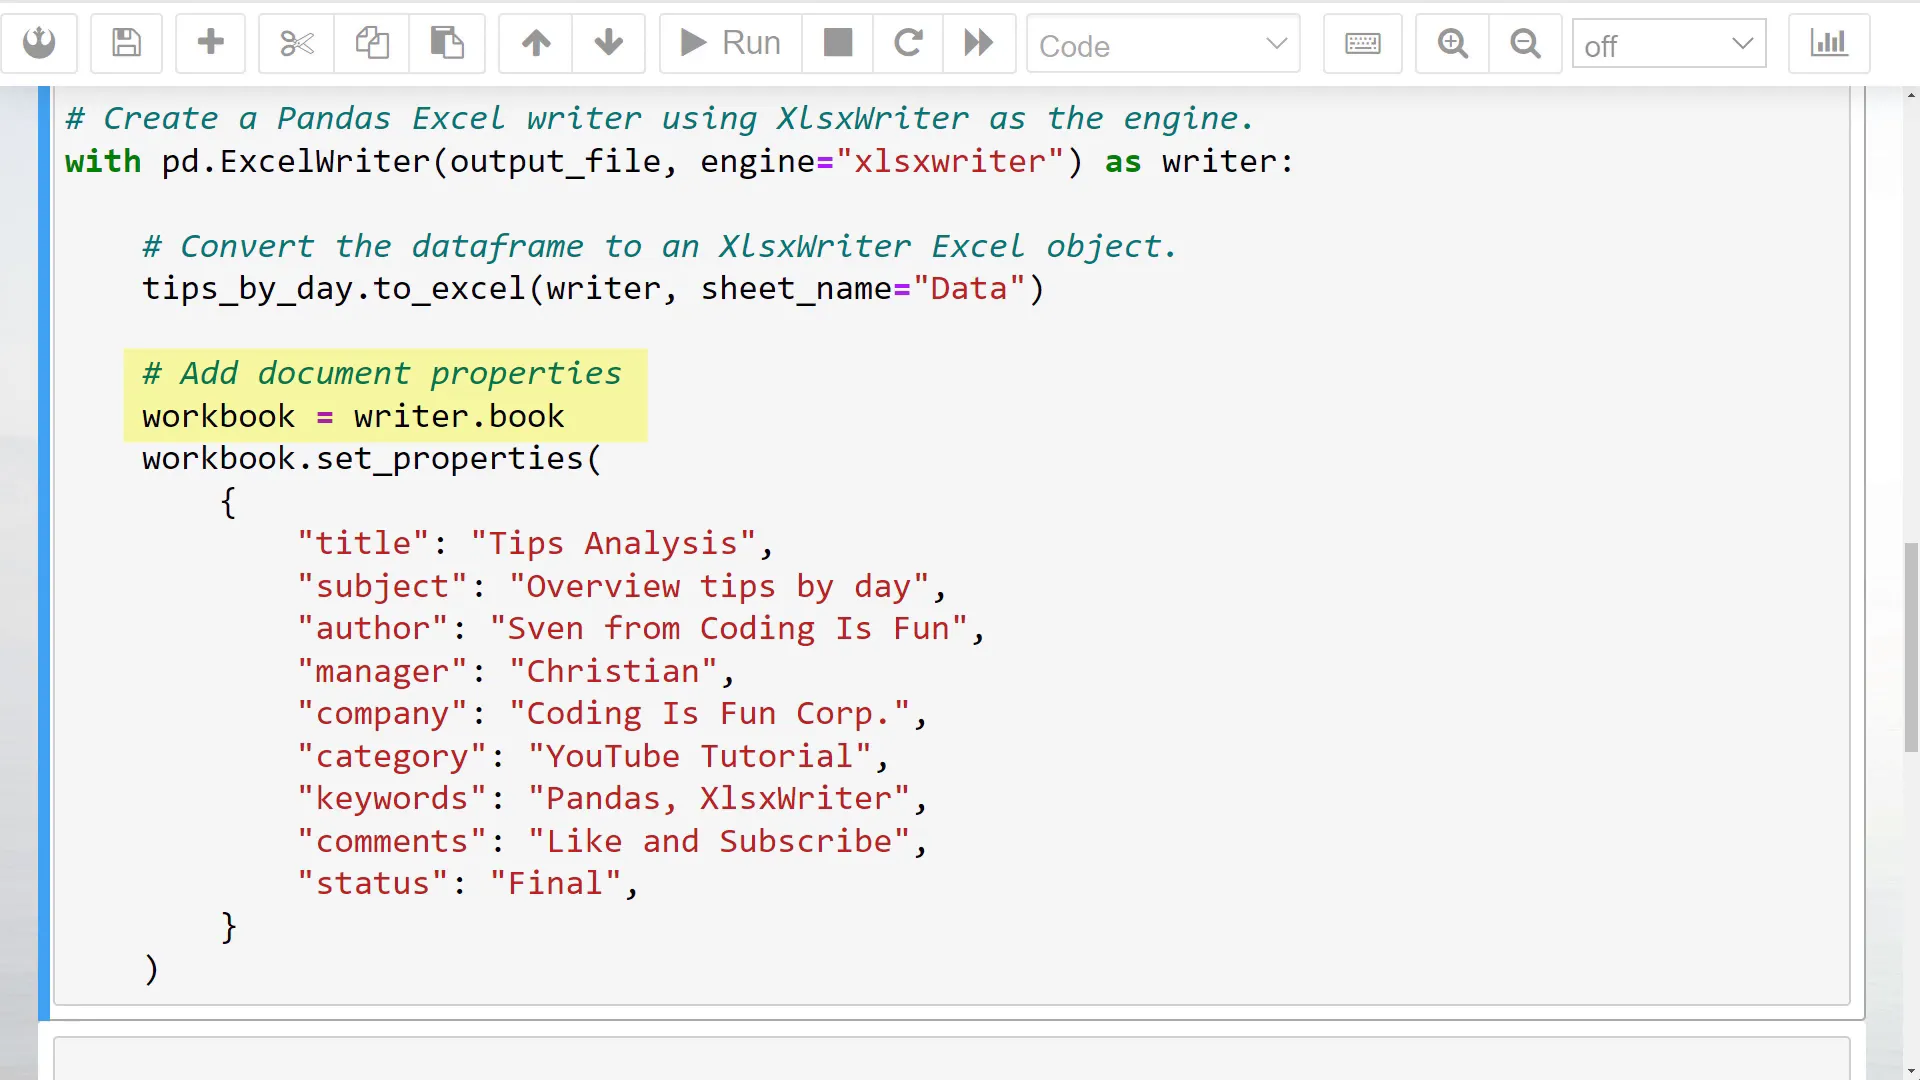Paste the copied cell
The width and height of the screenshot is (1920, 1080).
pyautogui.click(x=447, y=43)
